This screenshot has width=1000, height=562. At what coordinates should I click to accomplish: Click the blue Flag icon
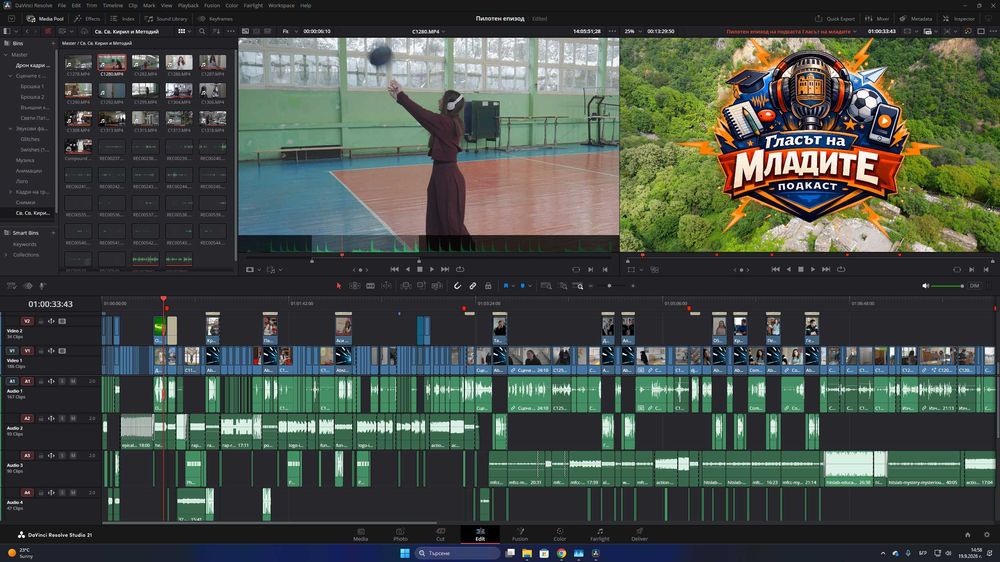506,286
